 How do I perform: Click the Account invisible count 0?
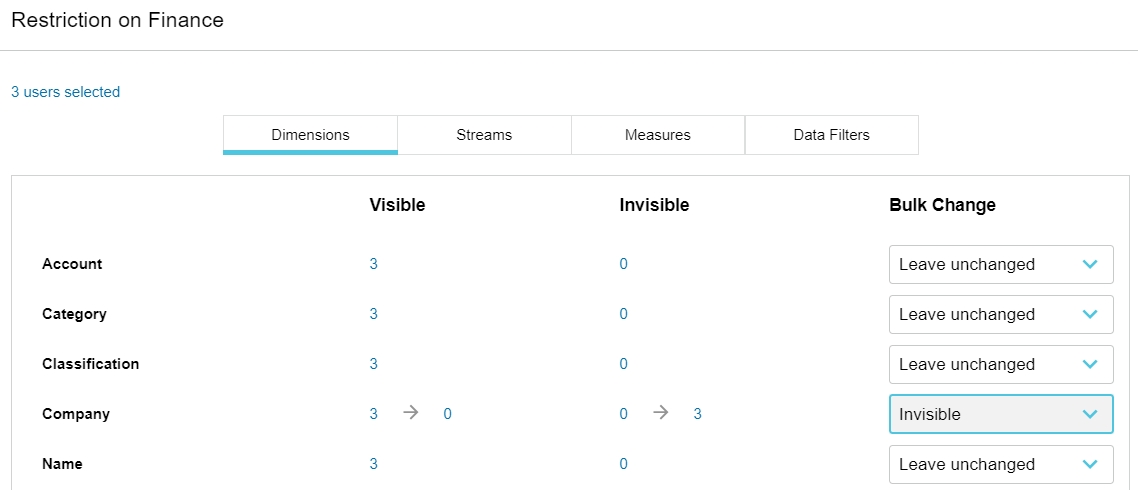click(624, 265)
